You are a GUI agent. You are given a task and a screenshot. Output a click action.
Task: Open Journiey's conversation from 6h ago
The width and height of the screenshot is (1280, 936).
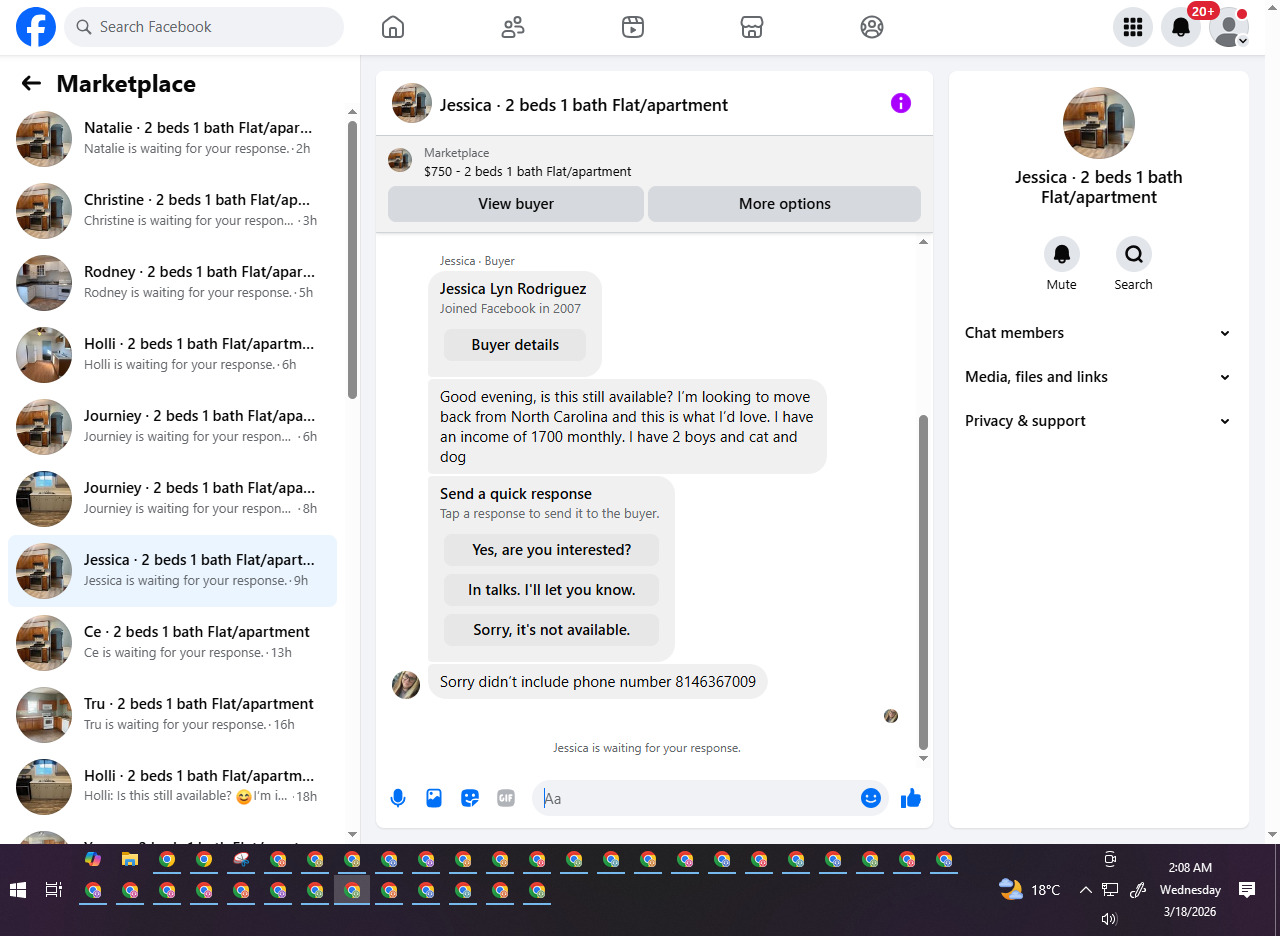point(172,427)
